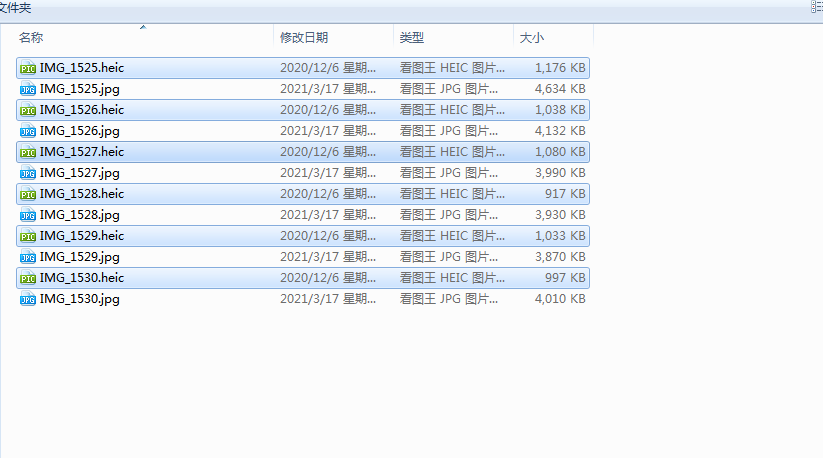Click the 3,870 KB size cell
823x458 pixels.
coord(560,257)
